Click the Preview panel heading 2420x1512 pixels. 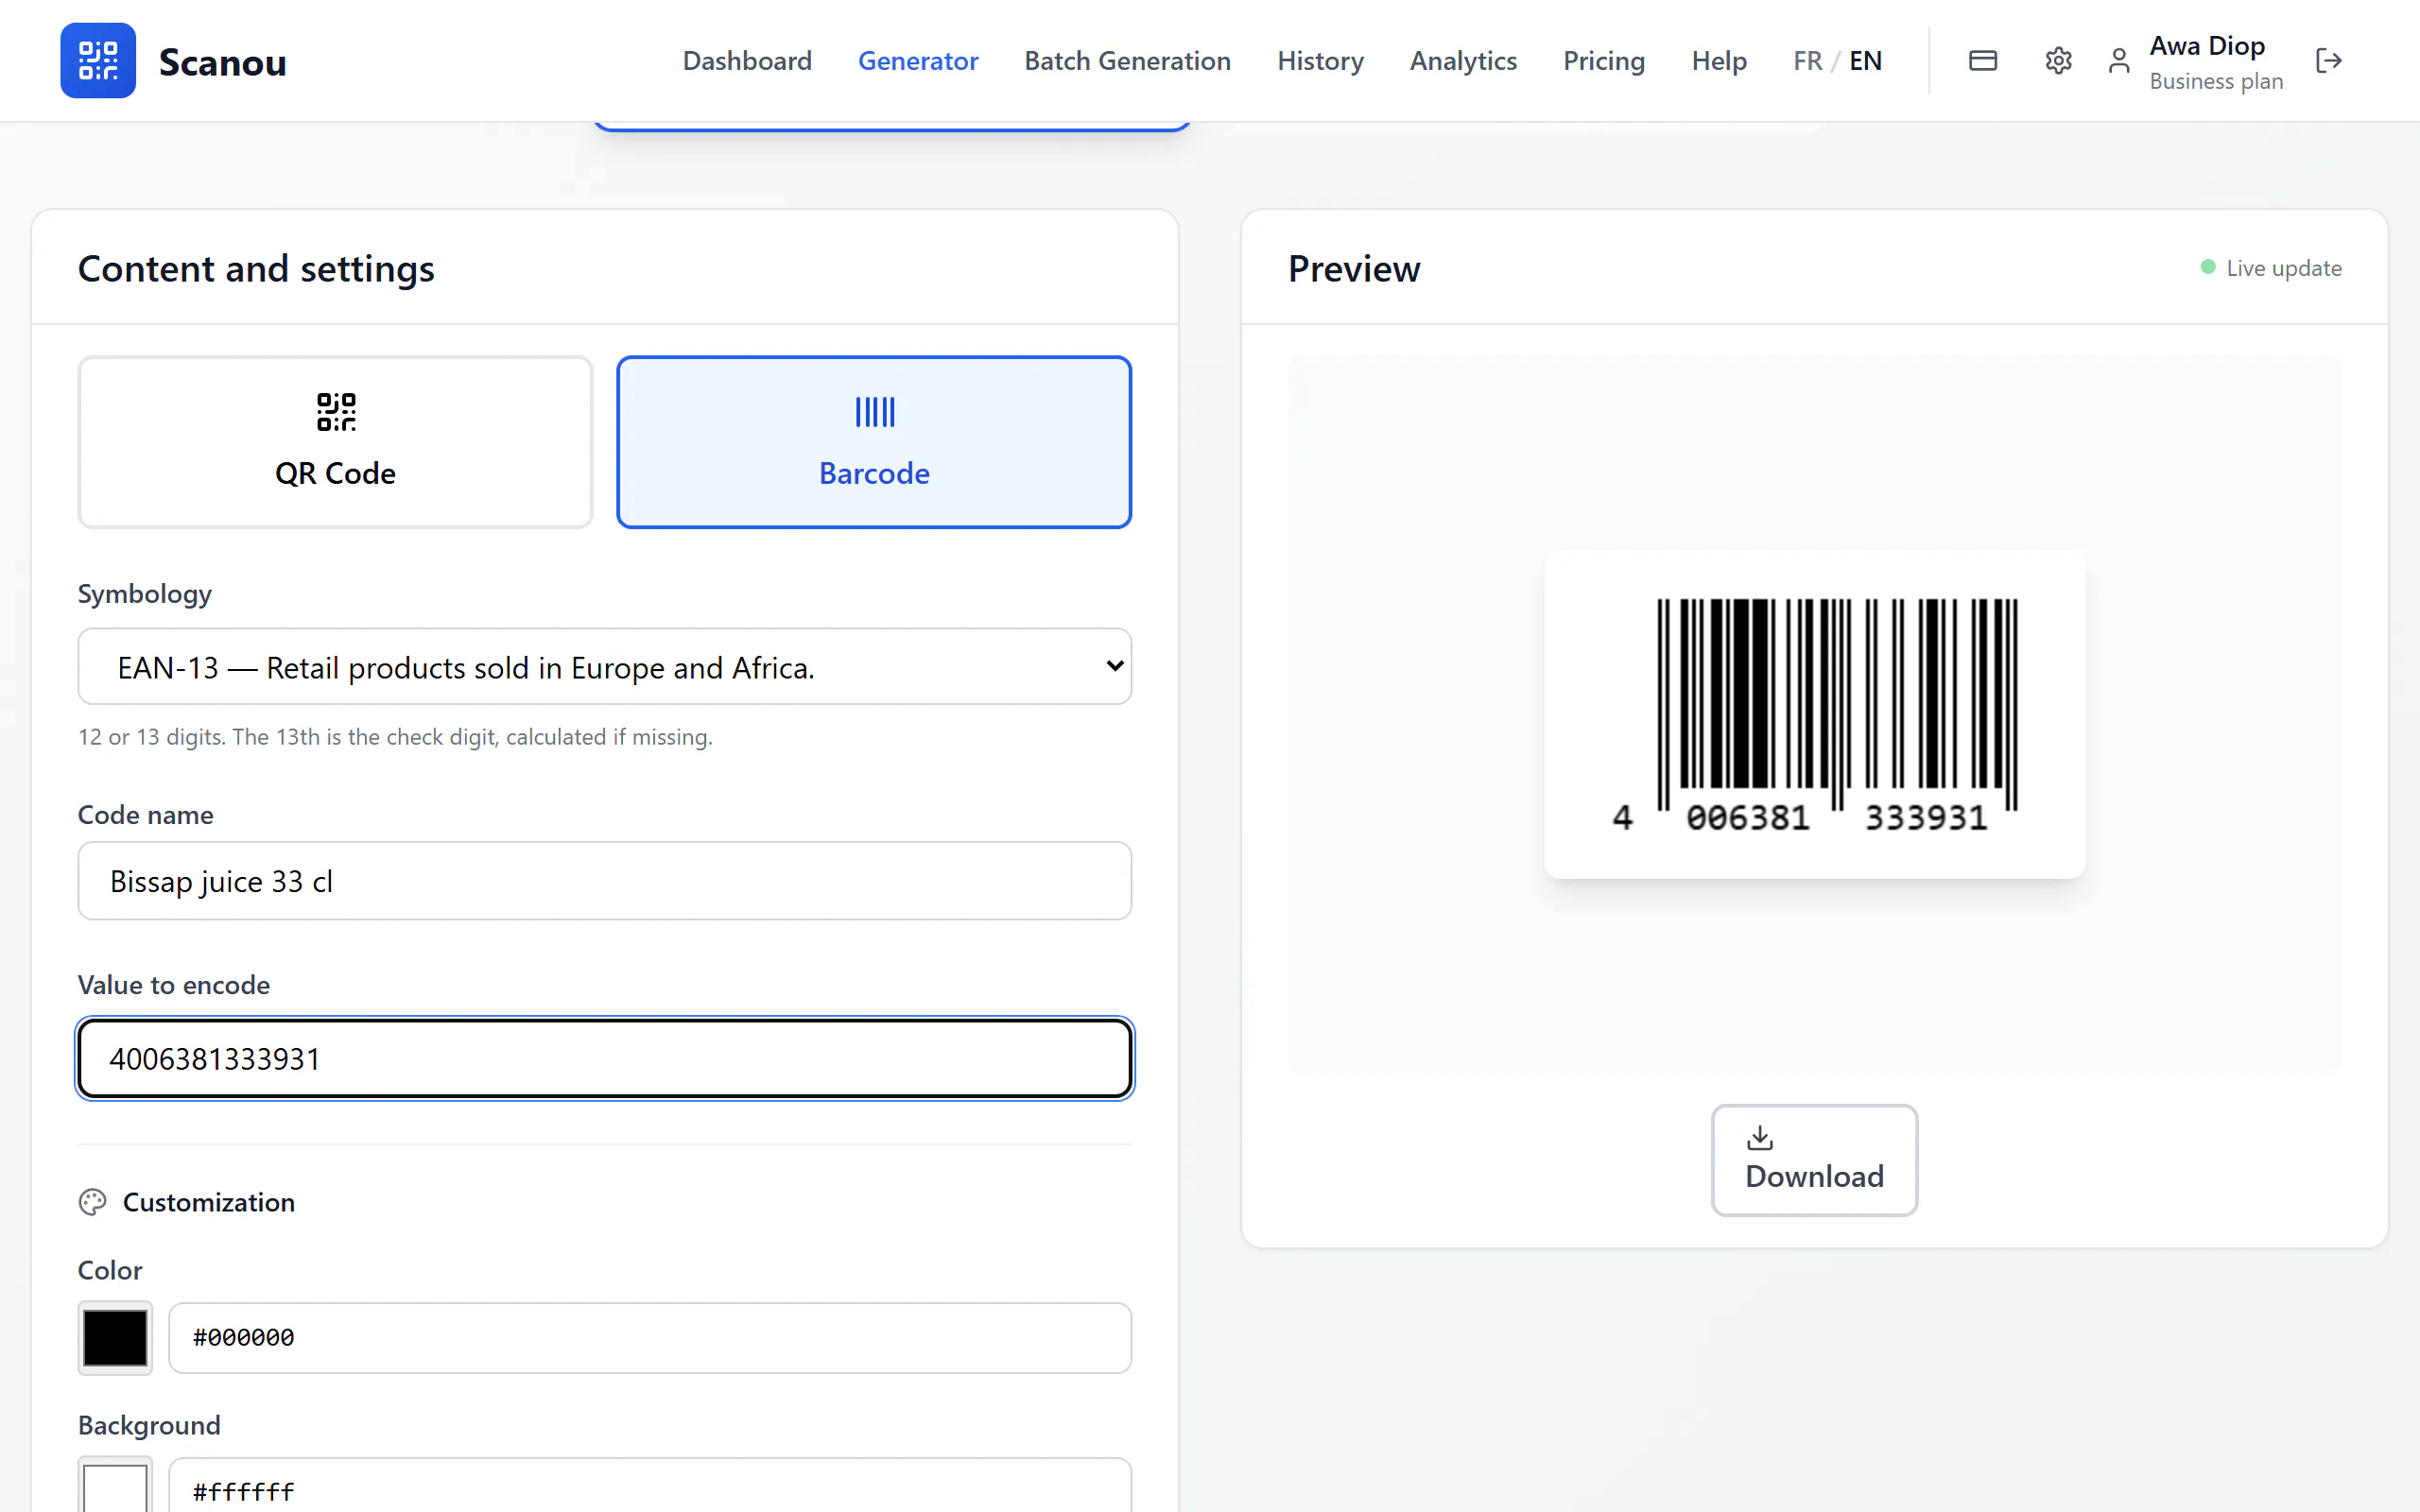pos(1354,269)
